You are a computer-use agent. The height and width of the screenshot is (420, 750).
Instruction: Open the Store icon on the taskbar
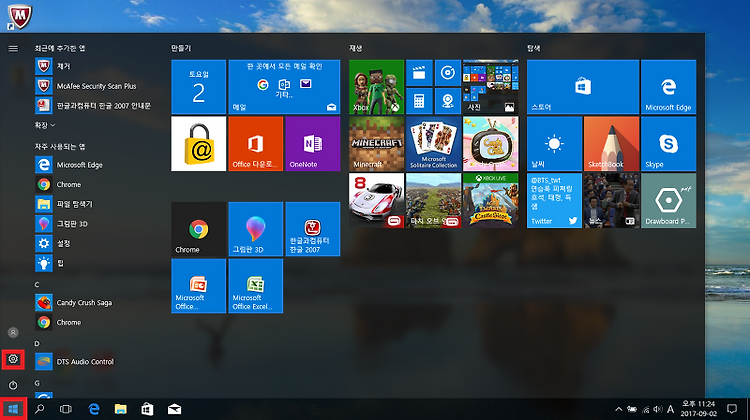click(147, 409)
